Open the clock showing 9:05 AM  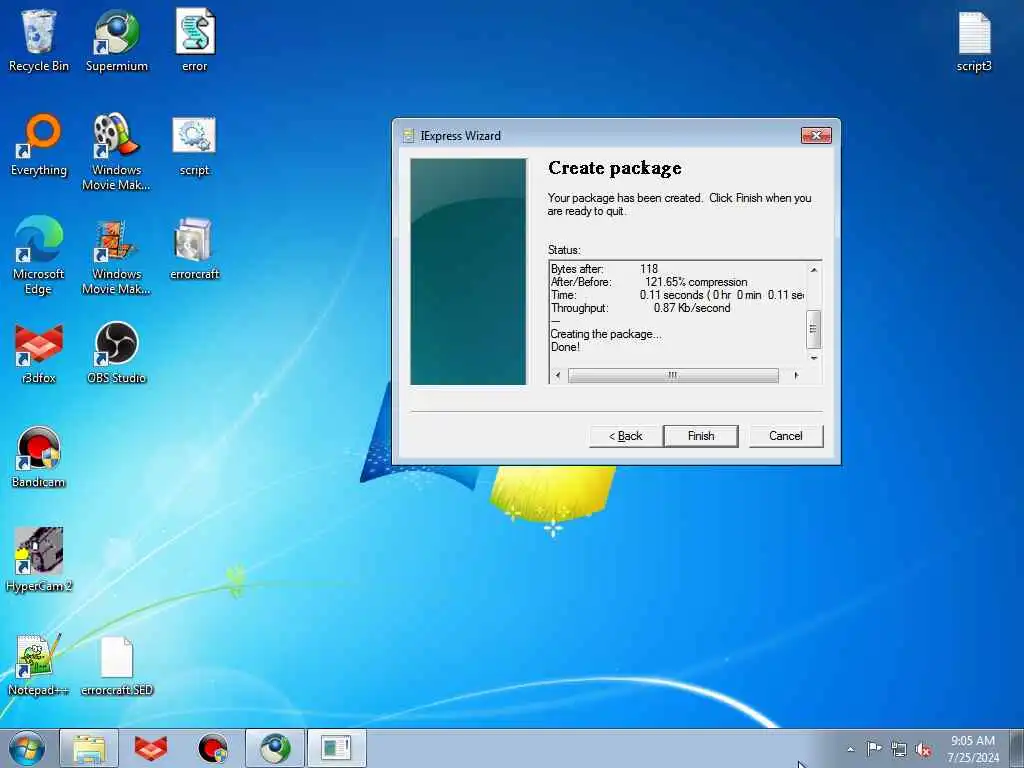[x=973, y=748]
